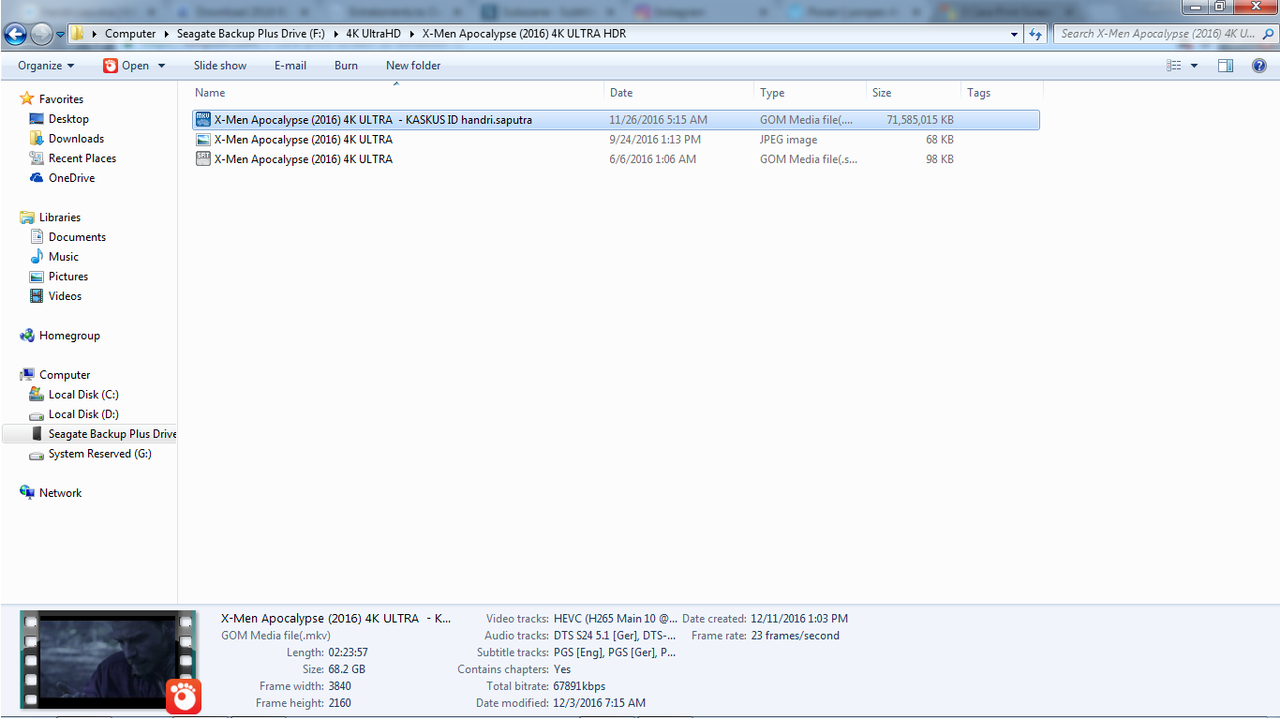1280x720 pixels.
Task: Click the Forward navigation arrow
Action: [x=41, y=34]
